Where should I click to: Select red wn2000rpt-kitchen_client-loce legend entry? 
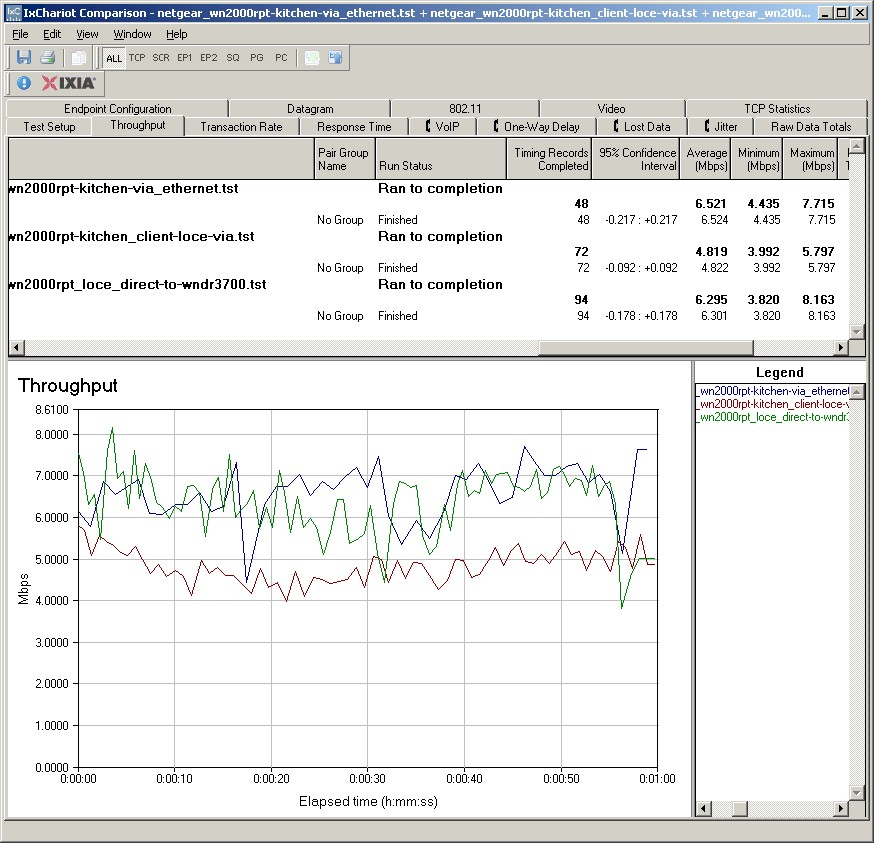(x=773, y=404)
